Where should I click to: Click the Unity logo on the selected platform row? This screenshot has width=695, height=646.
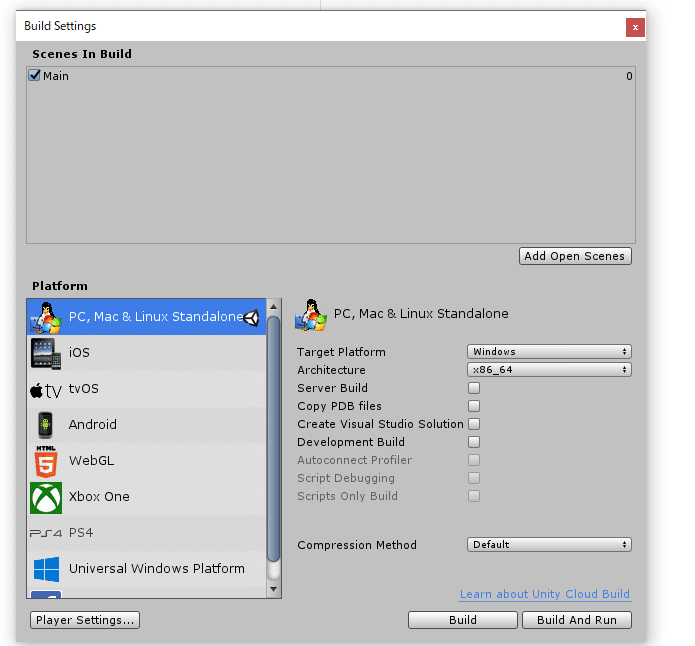coord(251,317)
